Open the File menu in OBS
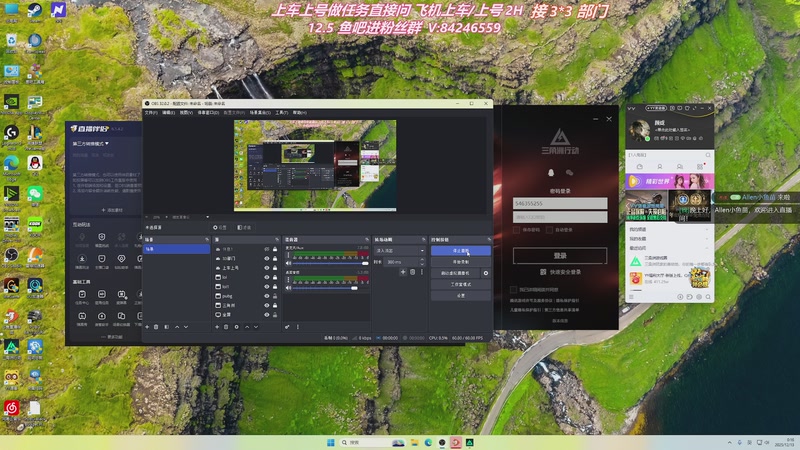The height and width of the screenshot is (450, 800). [x=151, y=113]
